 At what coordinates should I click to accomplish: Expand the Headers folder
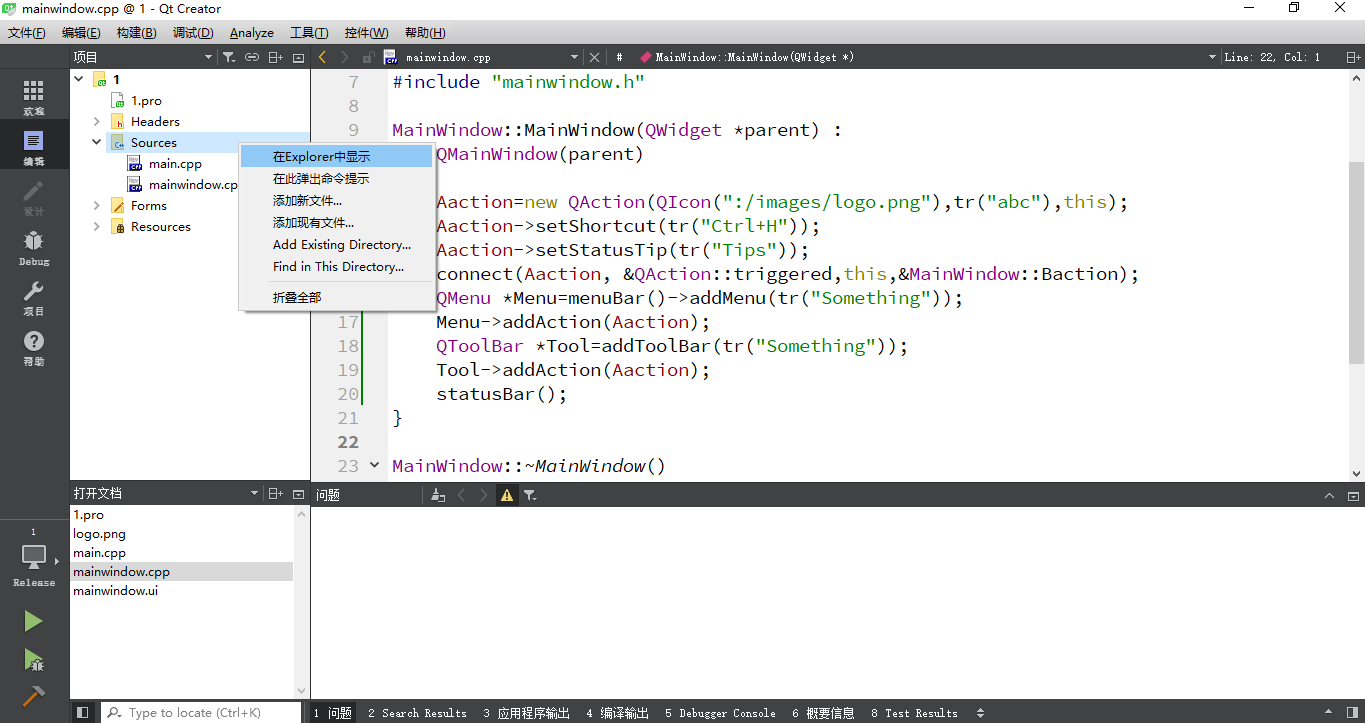click(x=97, y=121)
